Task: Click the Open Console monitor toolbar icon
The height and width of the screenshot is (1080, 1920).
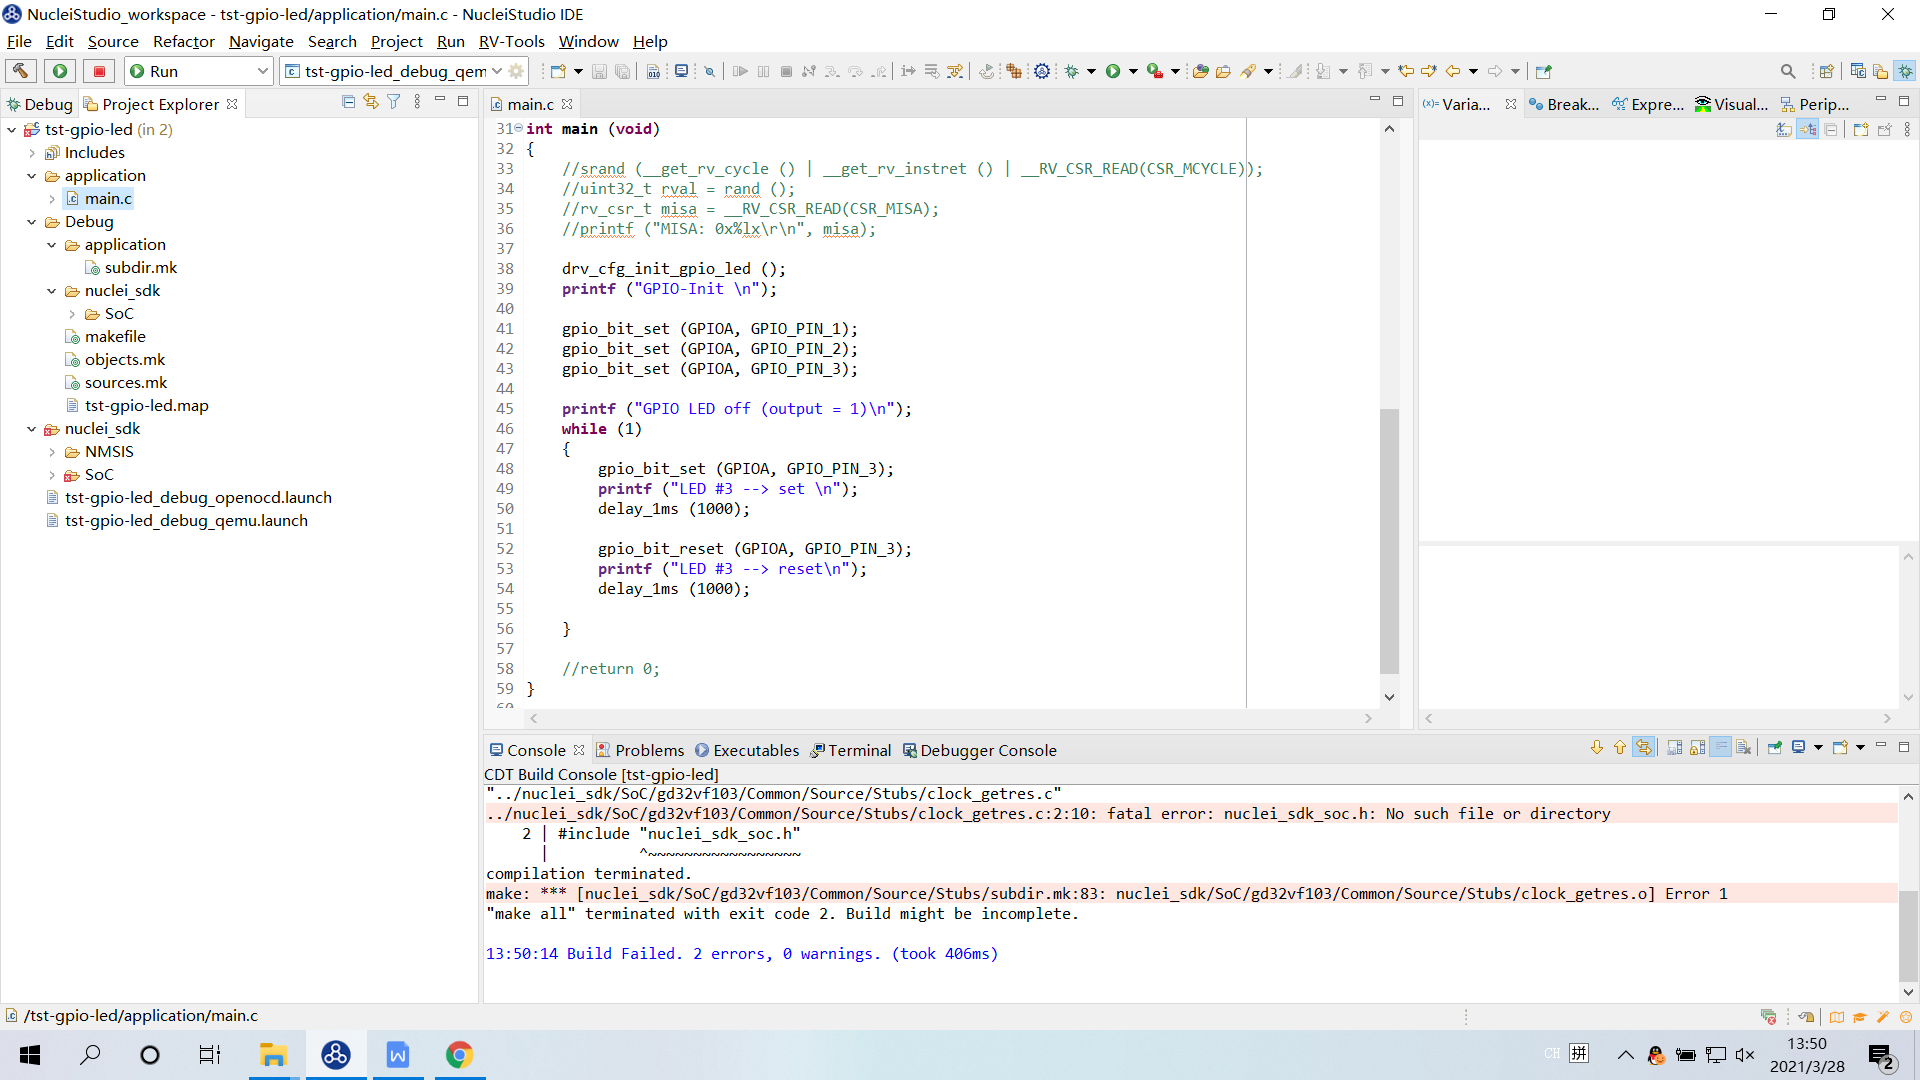Action: (681, 71)
